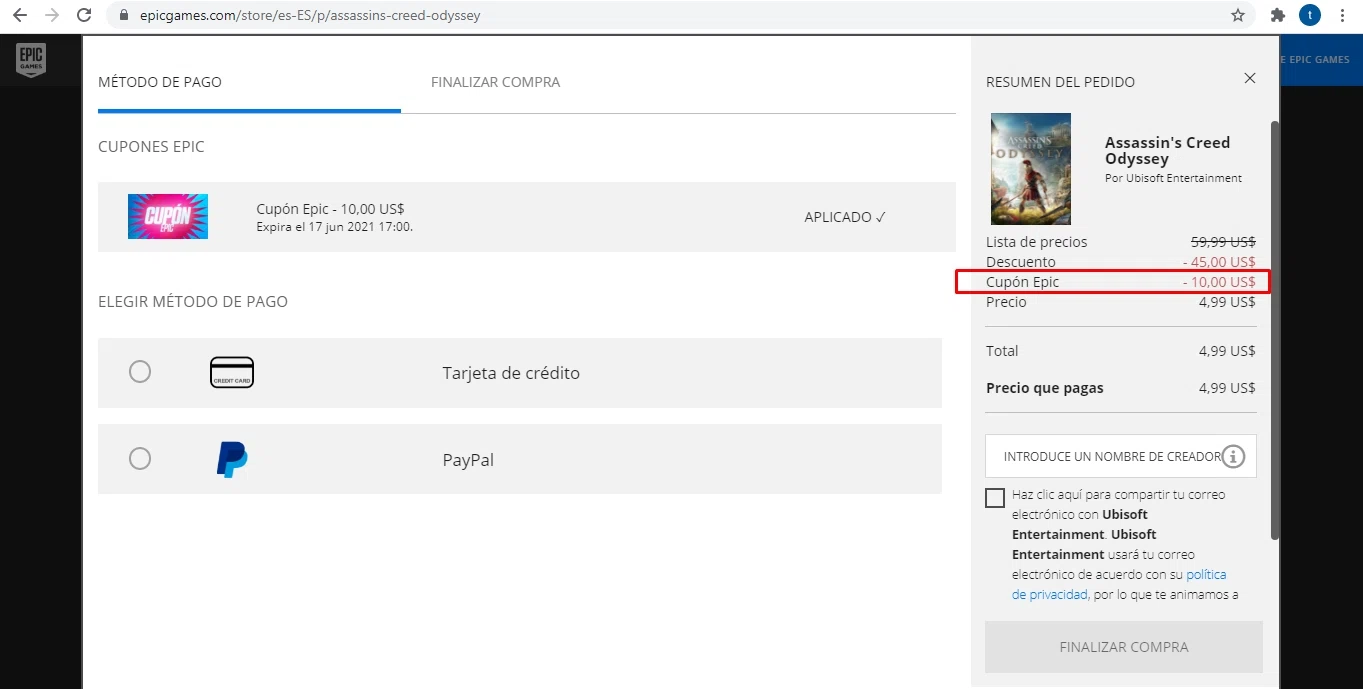Image resolution: width=1363 pixels, height=689 pixels.
Task: Reload the page with the refresh icon
Action: point(84,16)
